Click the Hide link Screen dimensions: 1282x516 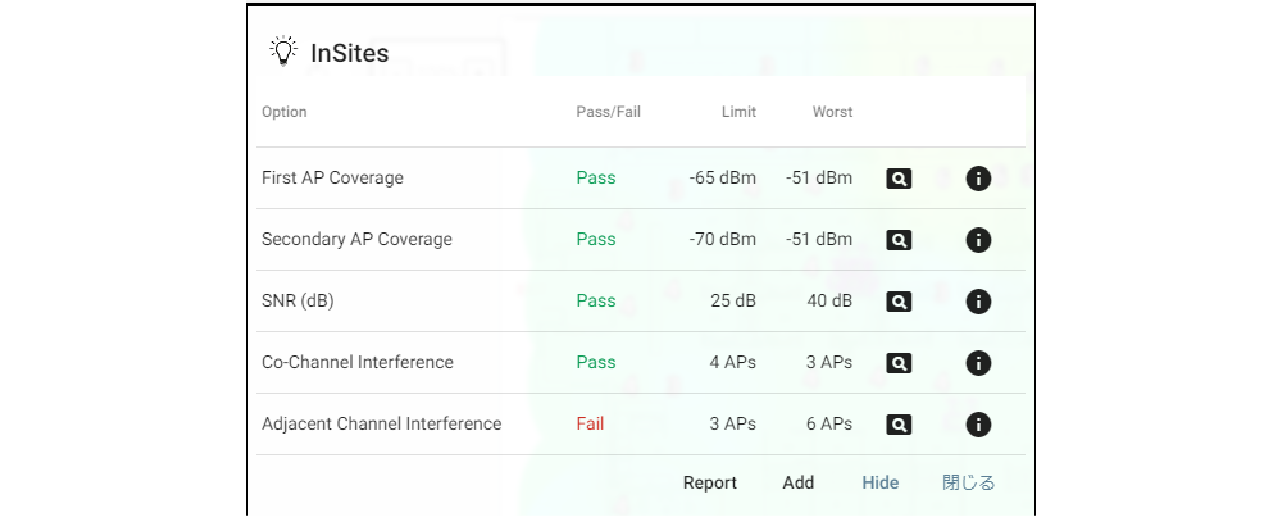pos(880,483)
